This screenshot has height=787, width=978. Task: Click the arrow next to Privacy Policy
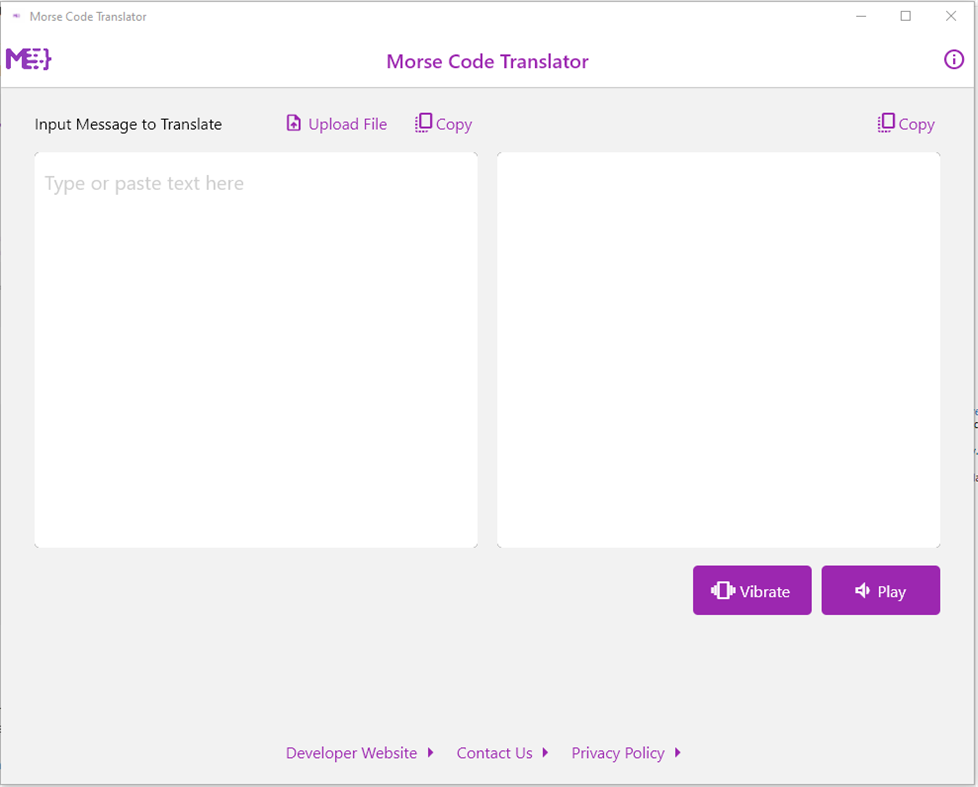click(678, 753)
